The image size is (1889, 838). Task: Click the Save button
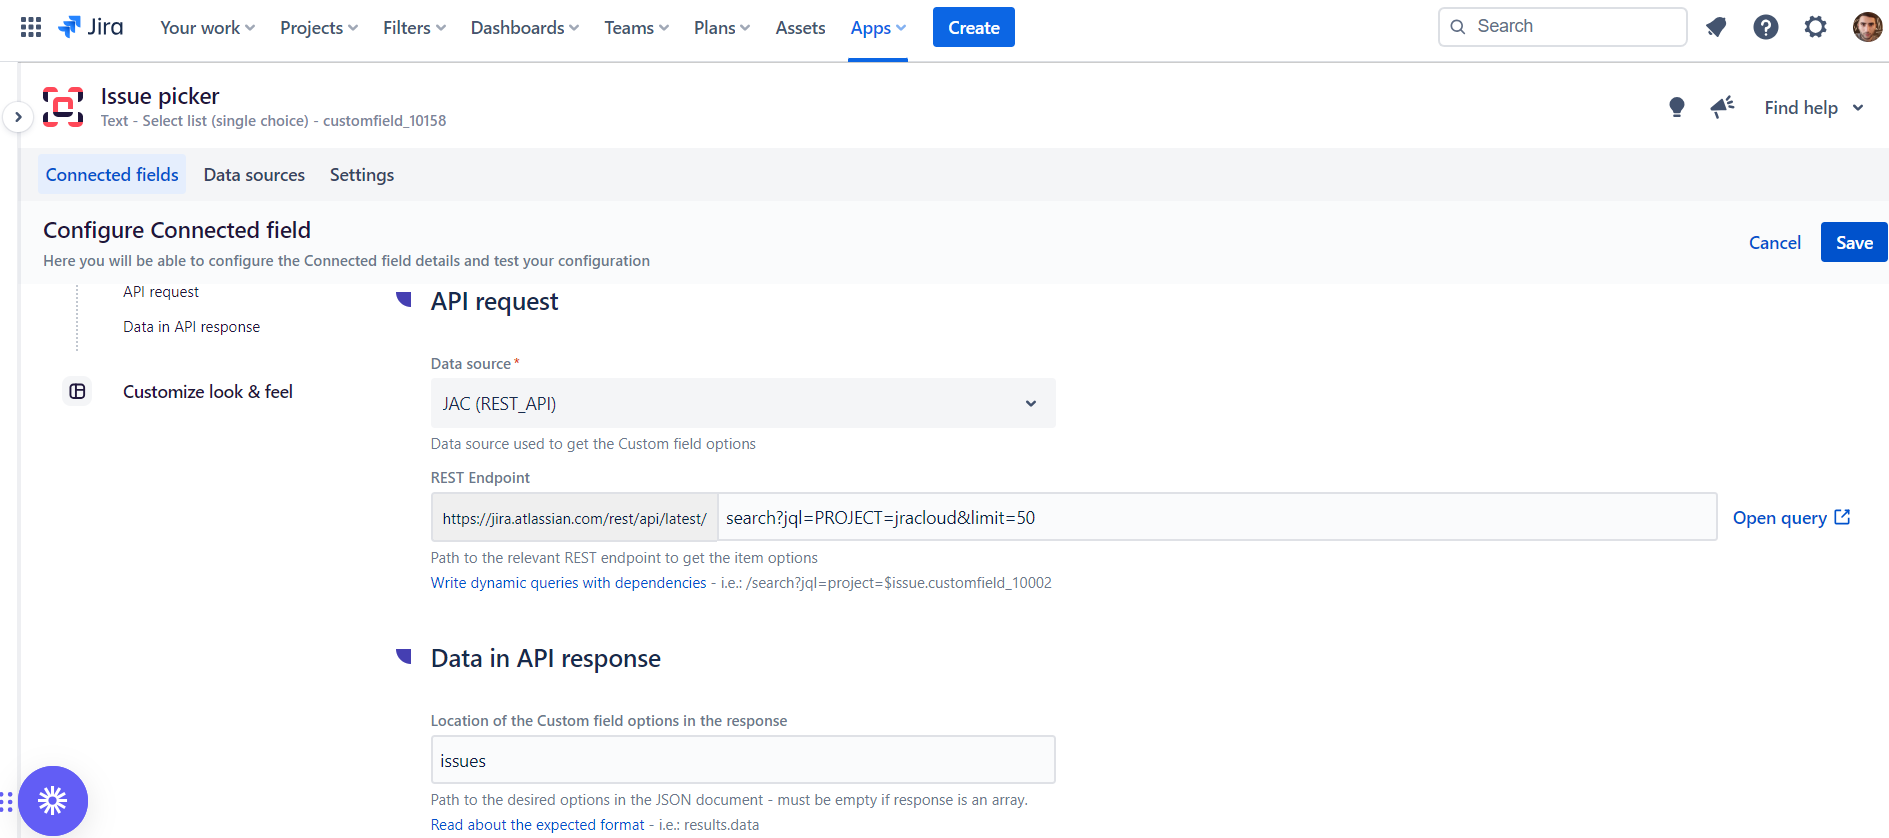click(1853, 243)
